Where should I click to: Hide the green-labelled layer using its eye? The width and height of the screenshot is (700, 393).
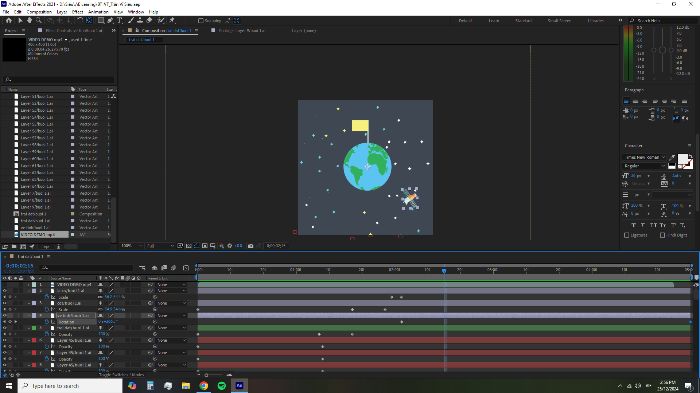tap(5, 328)
